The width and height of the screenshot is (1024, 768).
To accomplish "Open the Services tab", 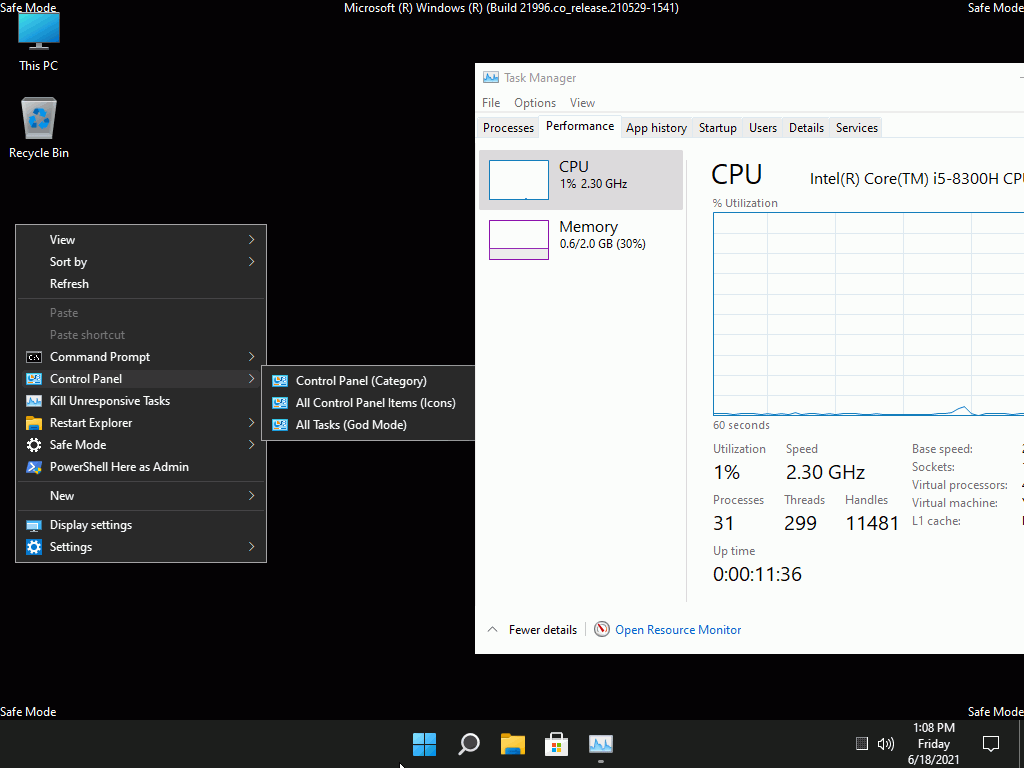I will coord(857,128).
